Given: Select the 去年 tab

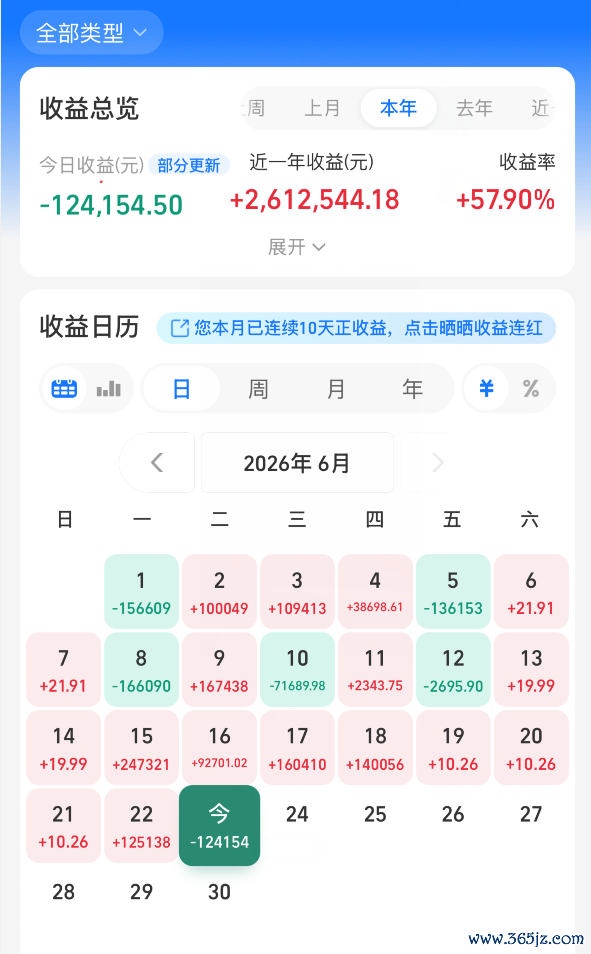Looking at the screenshot, I should pyautogui.click(x=474, y=108).
